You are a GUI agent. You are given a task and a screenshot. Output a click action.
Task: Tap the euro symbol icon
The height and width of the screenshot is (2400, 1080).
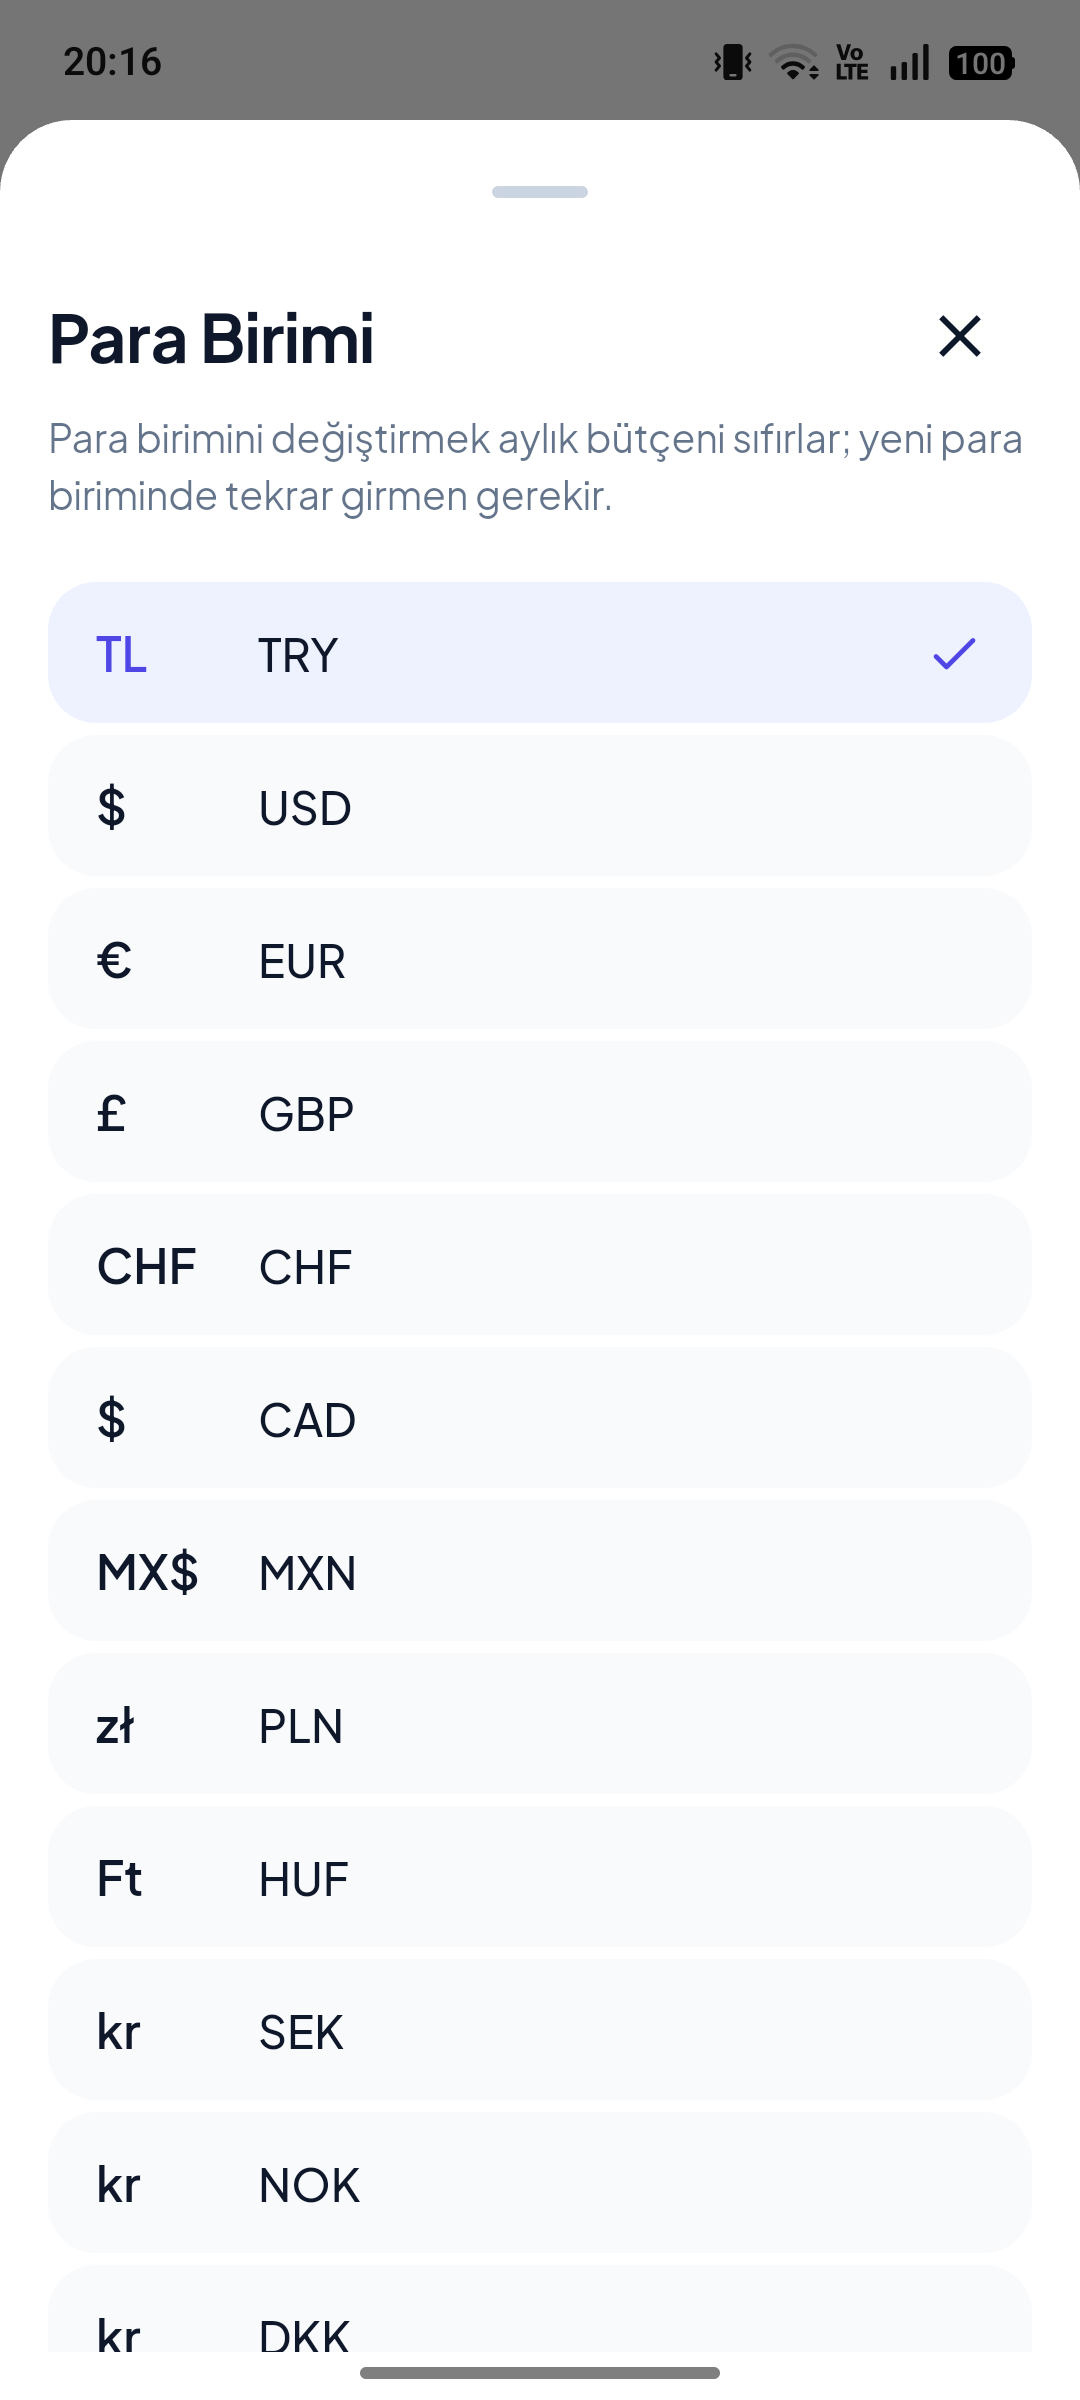point(114,960)
